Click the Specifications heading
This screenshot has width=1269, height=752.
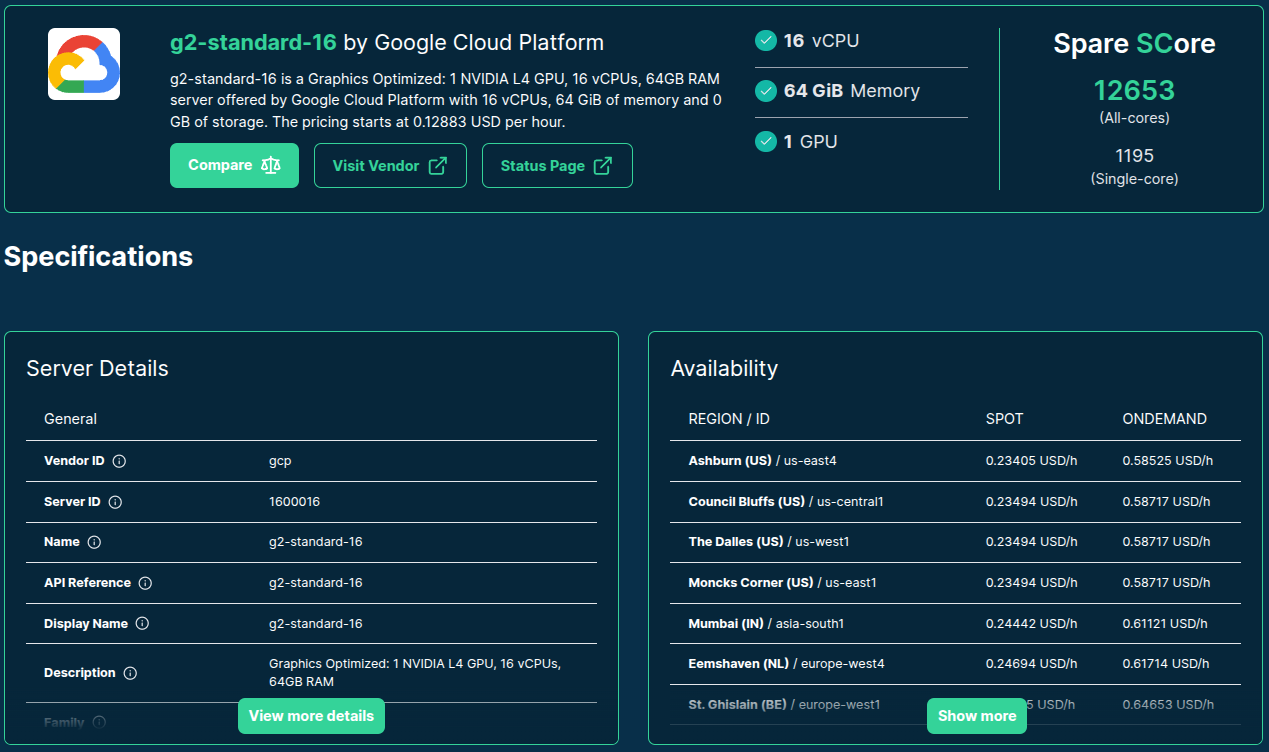(98, 257)
